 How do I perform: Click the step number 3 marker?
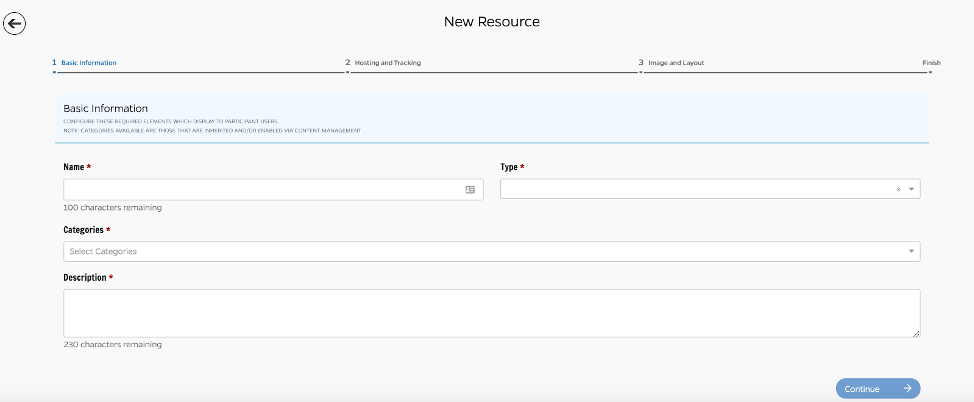coord(641,62)
